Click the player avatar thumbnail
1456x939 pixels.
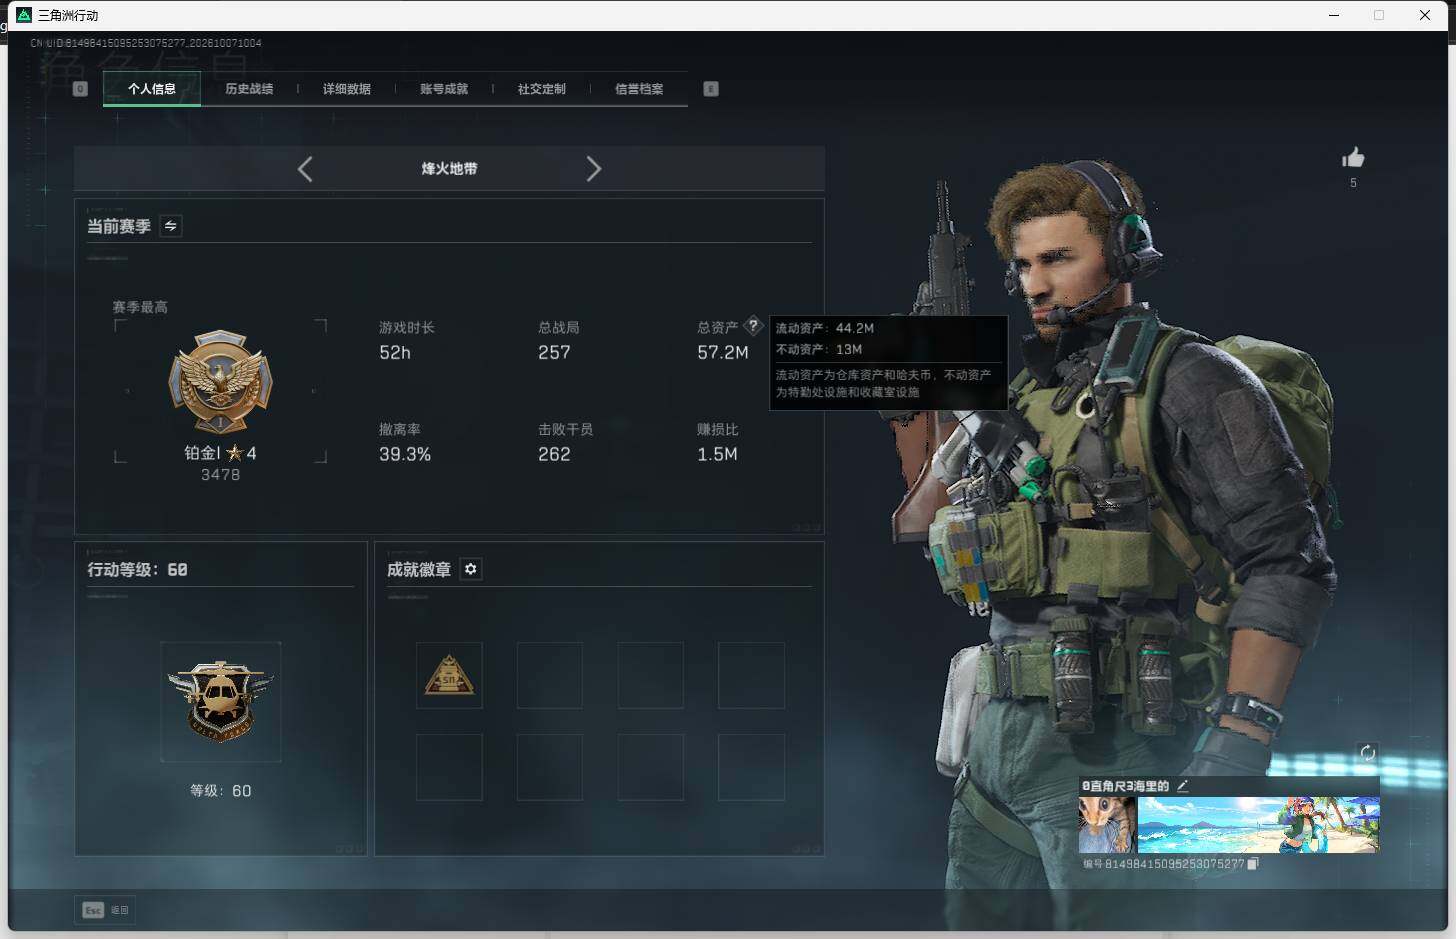click(1107, 825)
